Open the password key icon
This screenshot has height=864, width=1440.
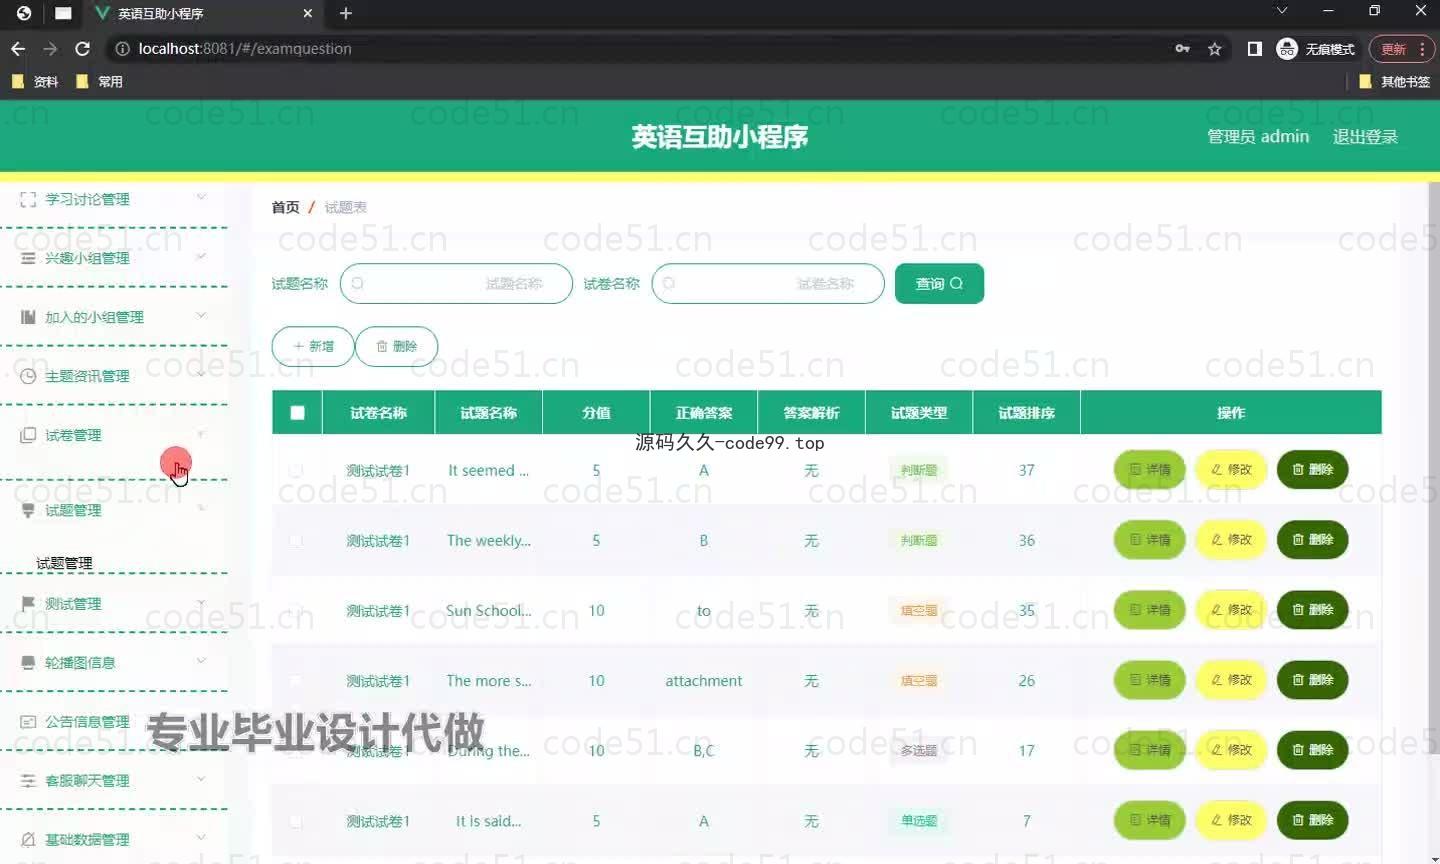click(x=1182, y=48)
